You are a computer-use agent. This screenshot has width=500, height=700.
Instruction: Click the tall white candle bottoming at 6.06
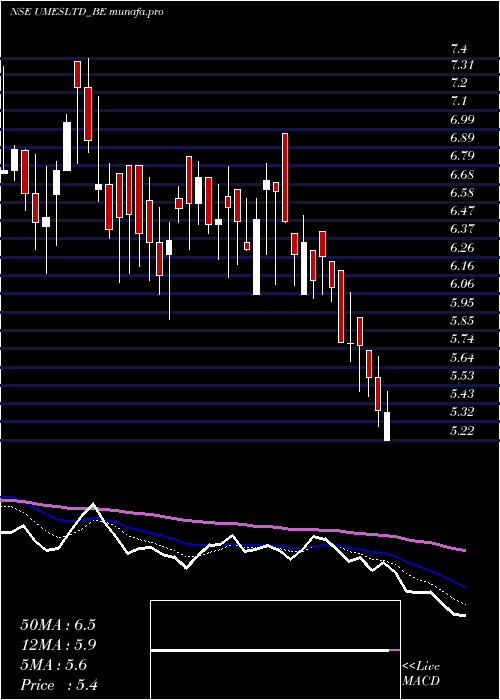[257, 257]
